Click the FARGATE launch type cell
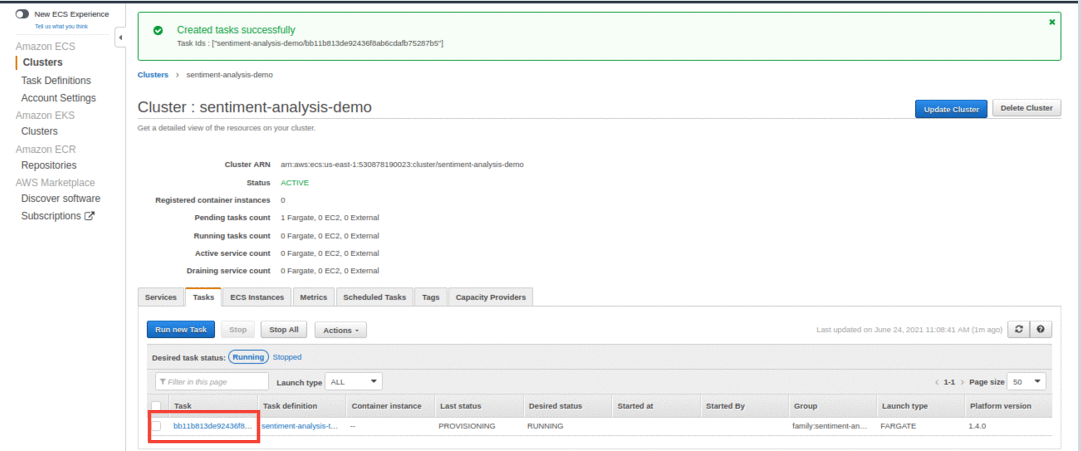The height and width of the screenshot is (451, 1081). pos(898,426)
